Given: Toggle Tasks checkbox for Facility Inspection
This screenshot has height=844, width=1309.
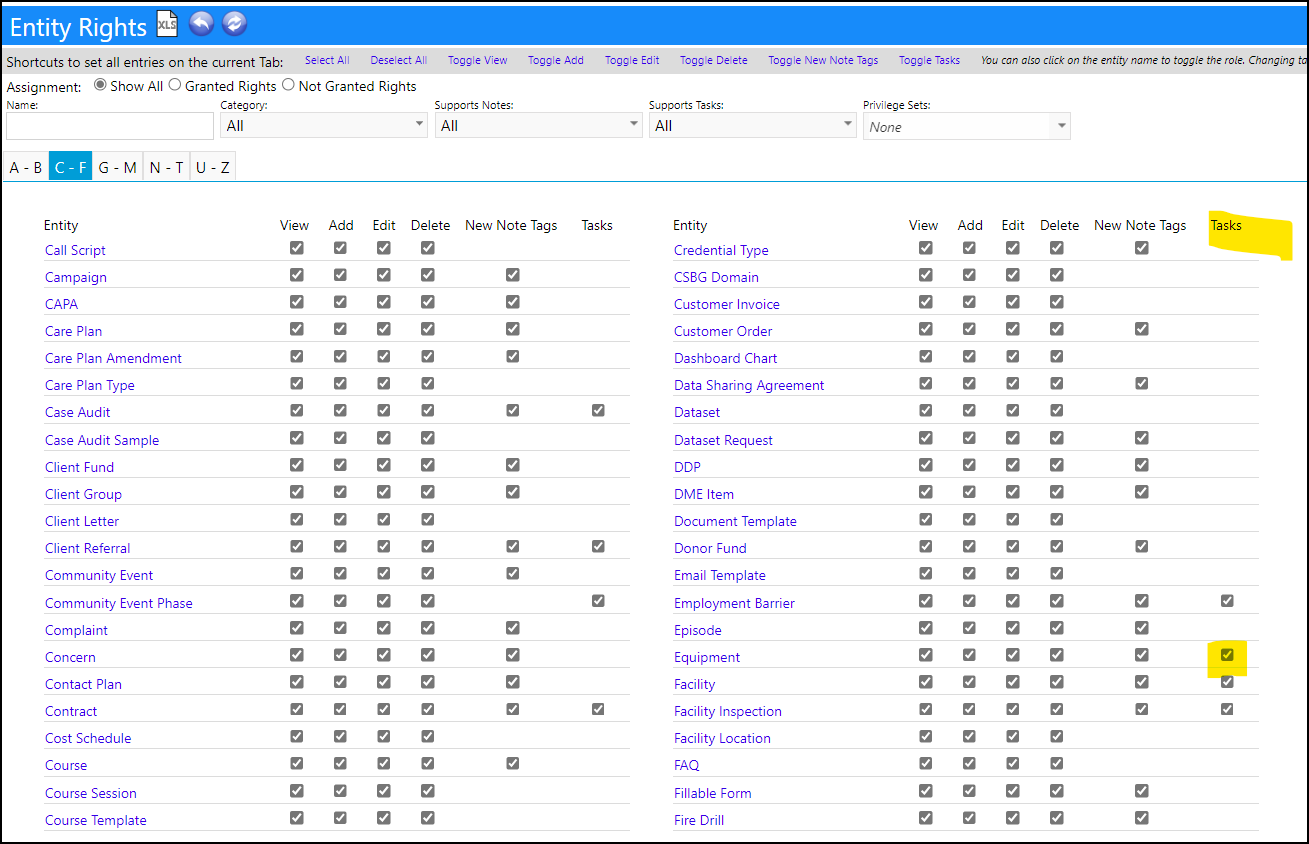Looking at the screenshot, I should tap(1227, 709).
